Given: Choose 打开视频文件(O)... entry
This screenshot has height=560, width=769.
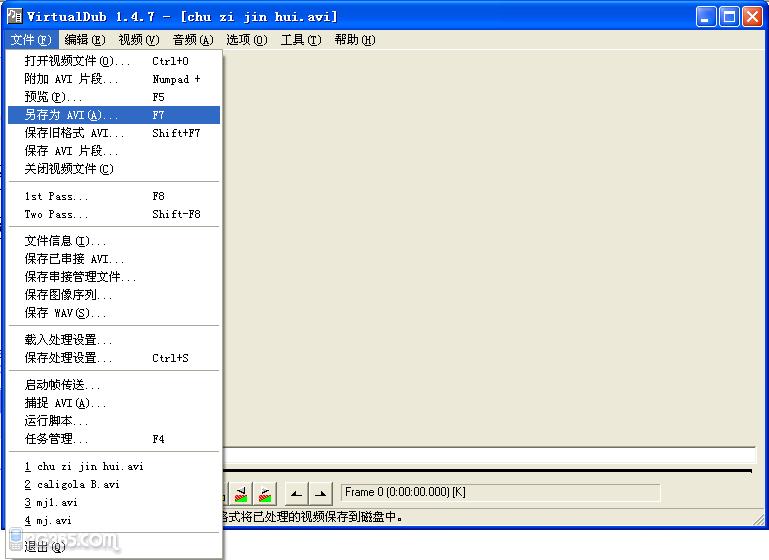Looking at the screenshot, I should (x=114, y=61).
